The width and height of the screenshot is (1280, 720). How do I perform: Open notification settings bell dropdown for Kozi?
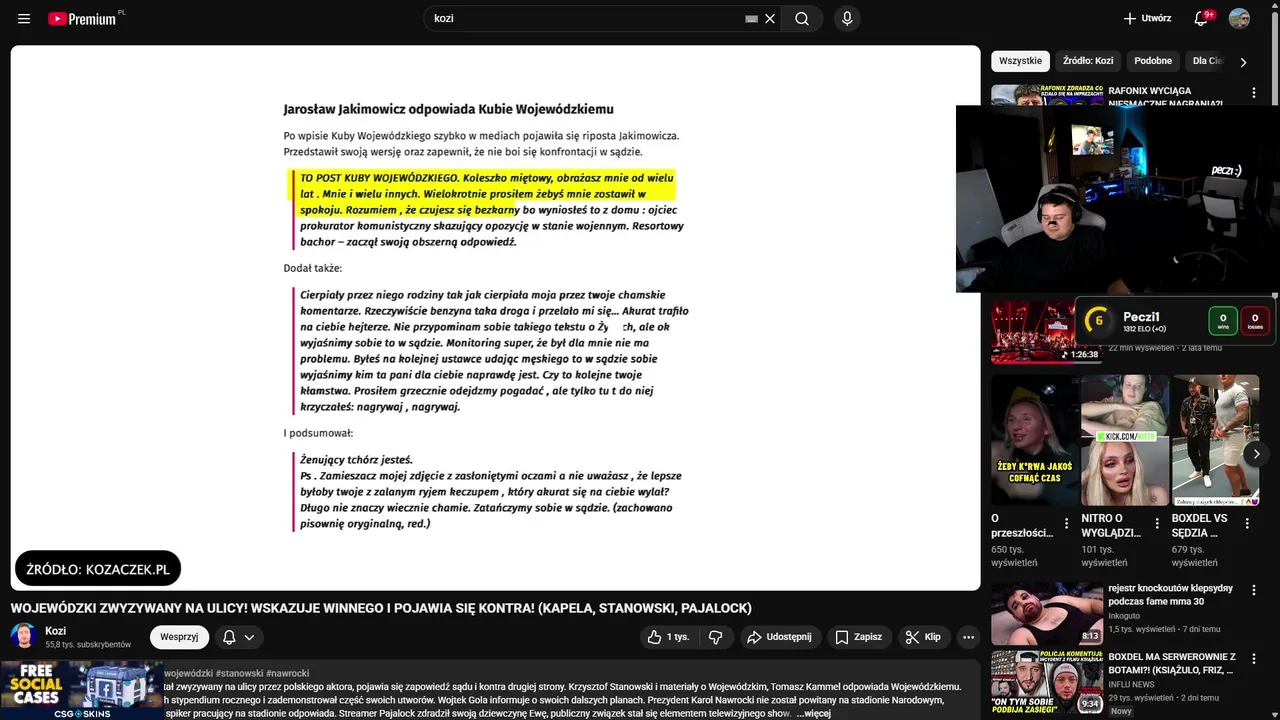pyautogui.click(x=239, y=637)
